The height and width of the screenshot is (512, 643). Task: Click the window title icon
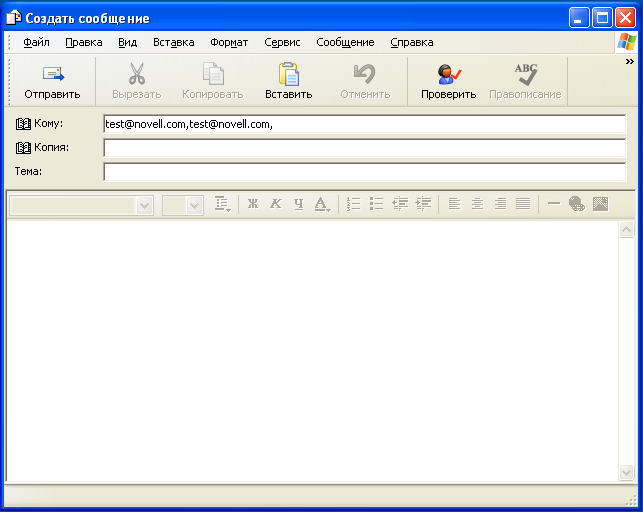coord(13,18)
